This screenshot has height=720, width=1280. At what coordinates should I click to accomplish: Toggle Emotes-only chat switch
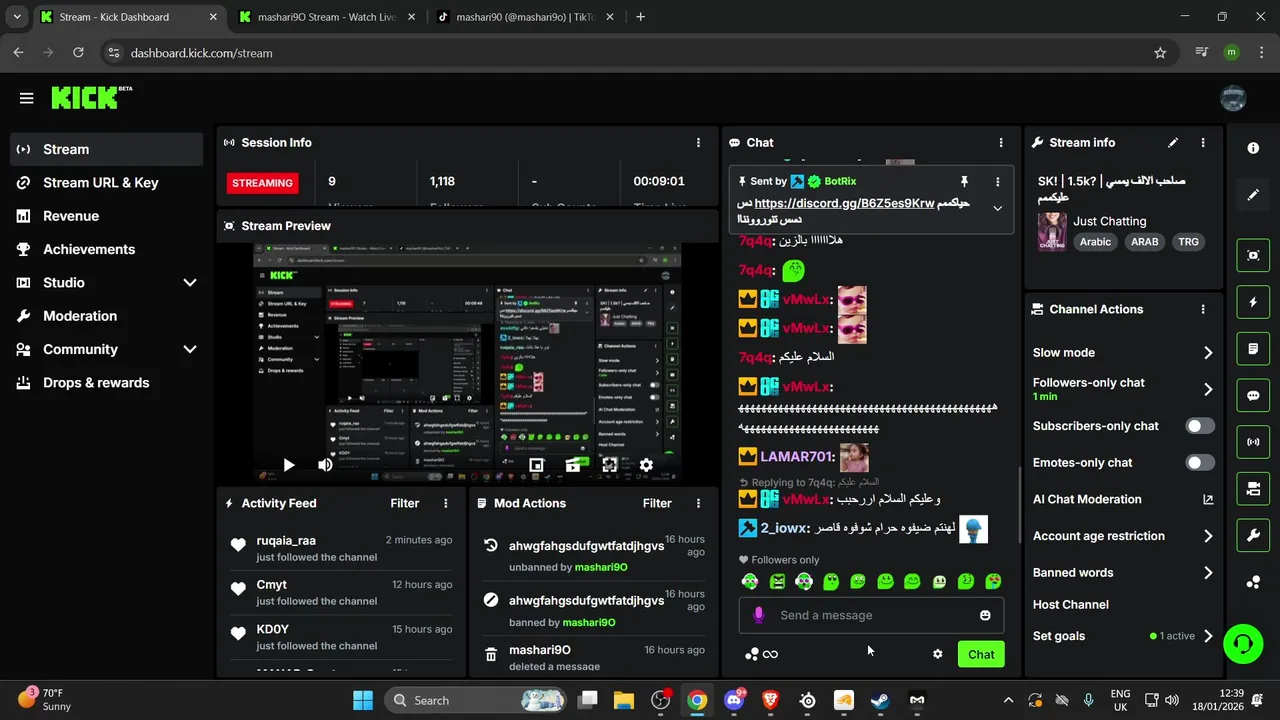click(x=1200, y=463)
